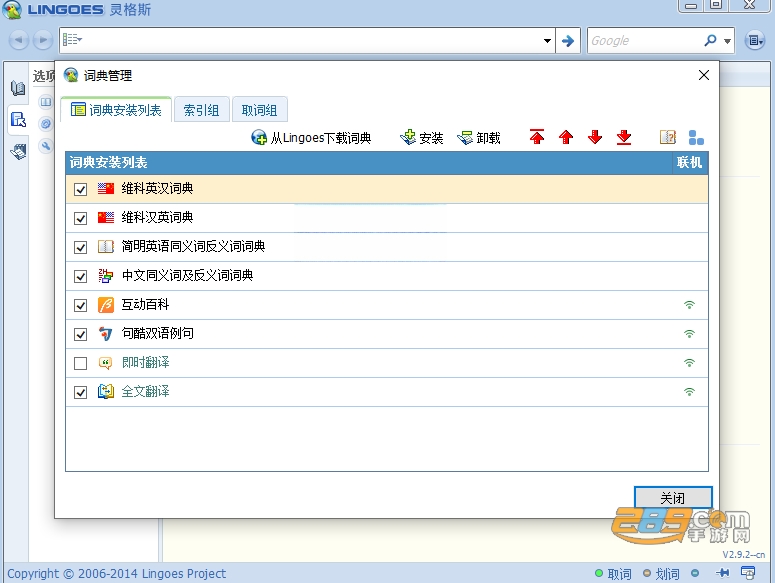Screen dimensions: 775x583
Task: Move selected dictionary up one position
Action: point(566,137)
